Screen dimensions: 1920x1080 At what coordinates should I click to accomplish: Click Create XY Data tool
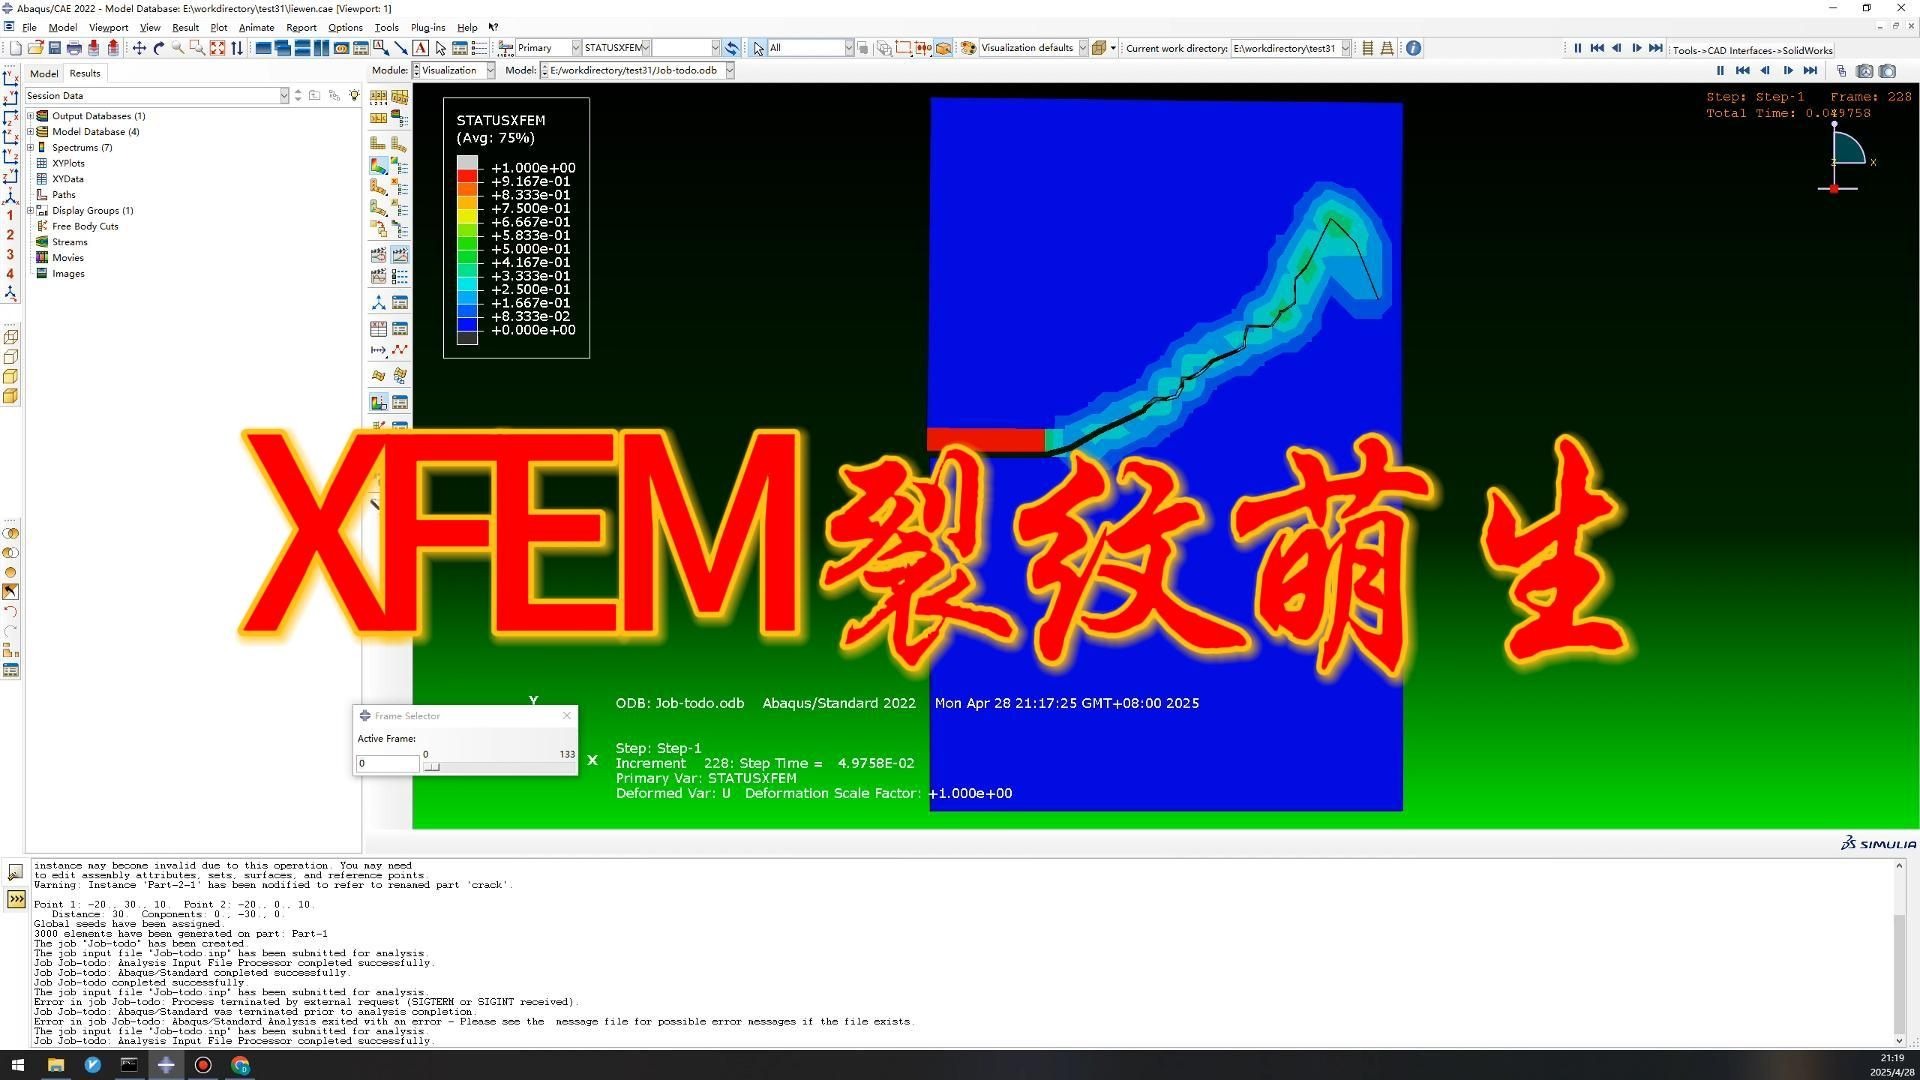(x=378, y=328)
